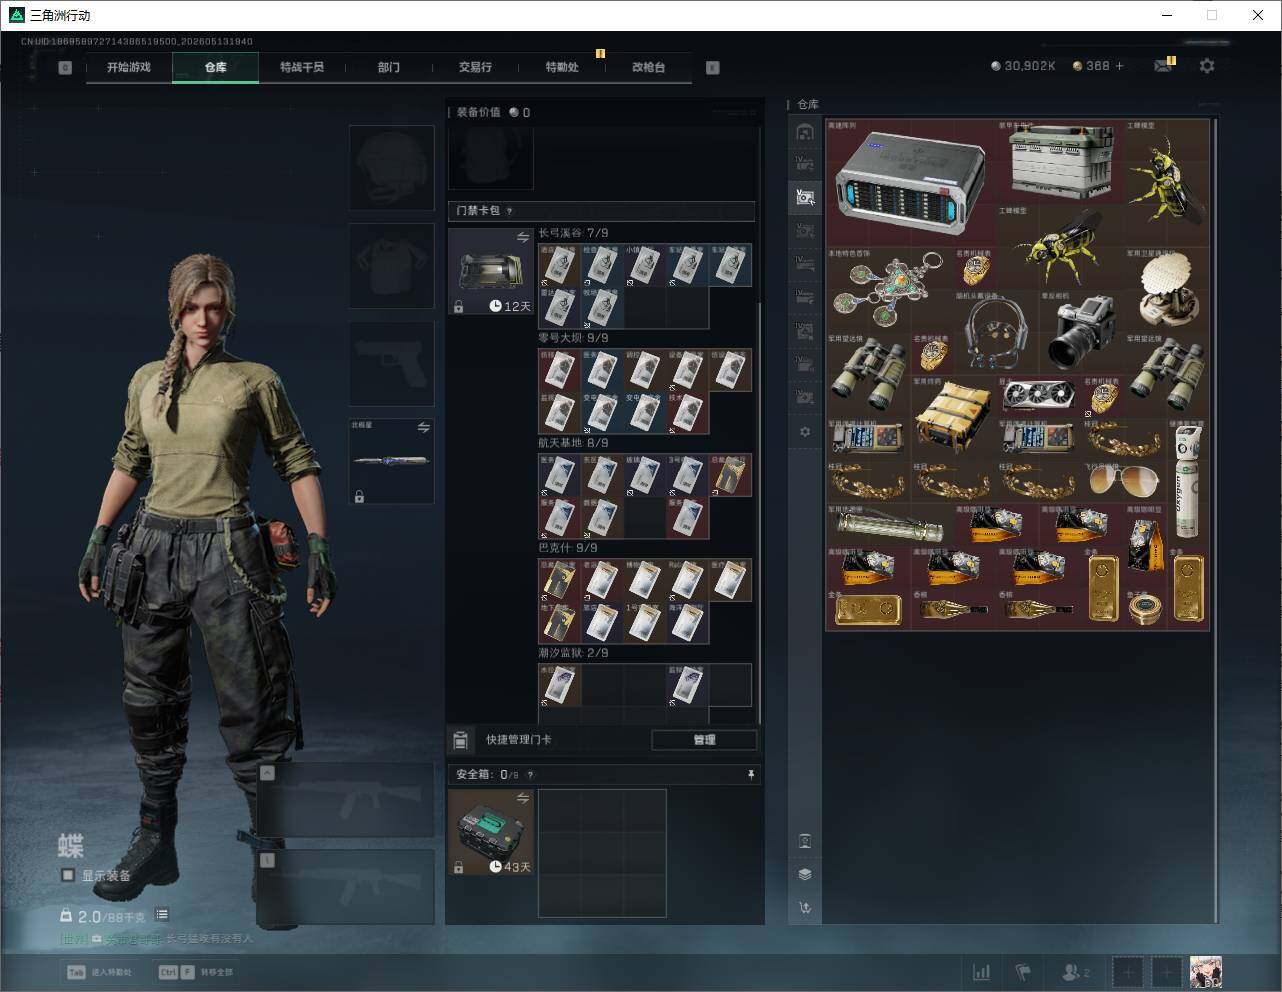Select the safe box with 43天
1282x992 pixels.
pos(491,832)
